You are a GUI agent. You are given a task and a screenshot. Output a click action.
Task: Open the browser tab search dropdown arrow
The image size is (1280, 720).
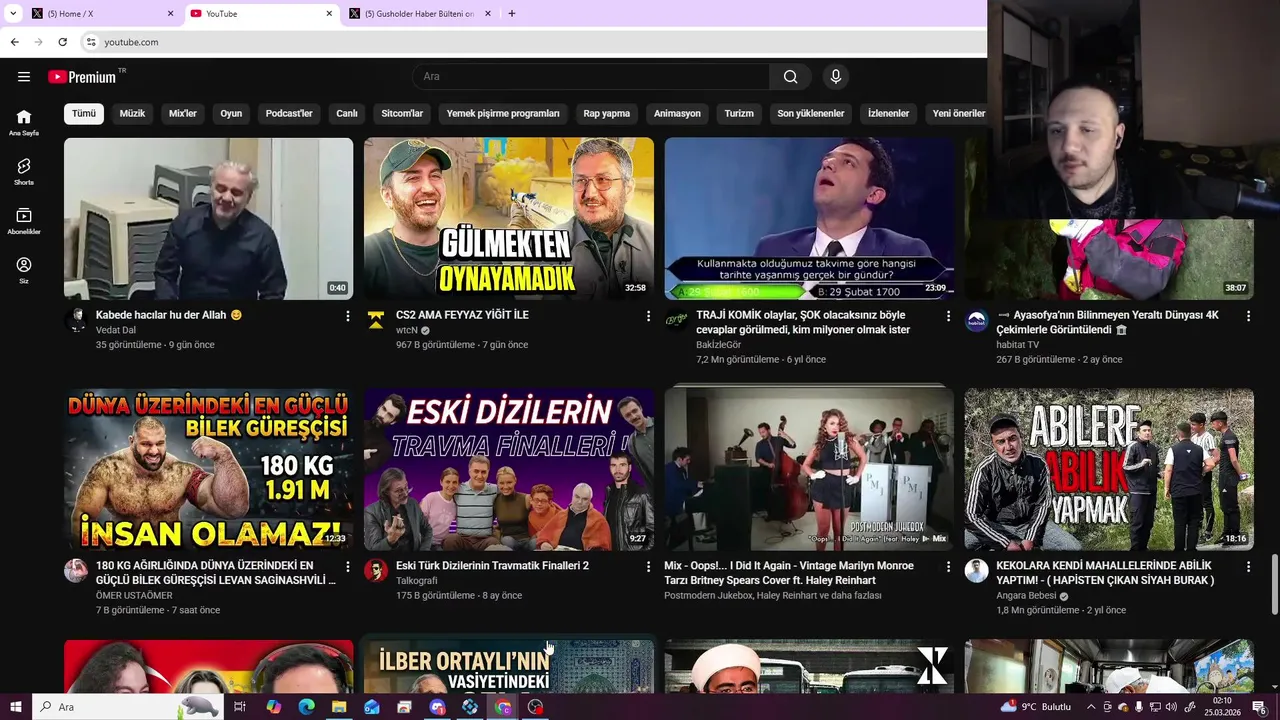click(x=13, y=14)
